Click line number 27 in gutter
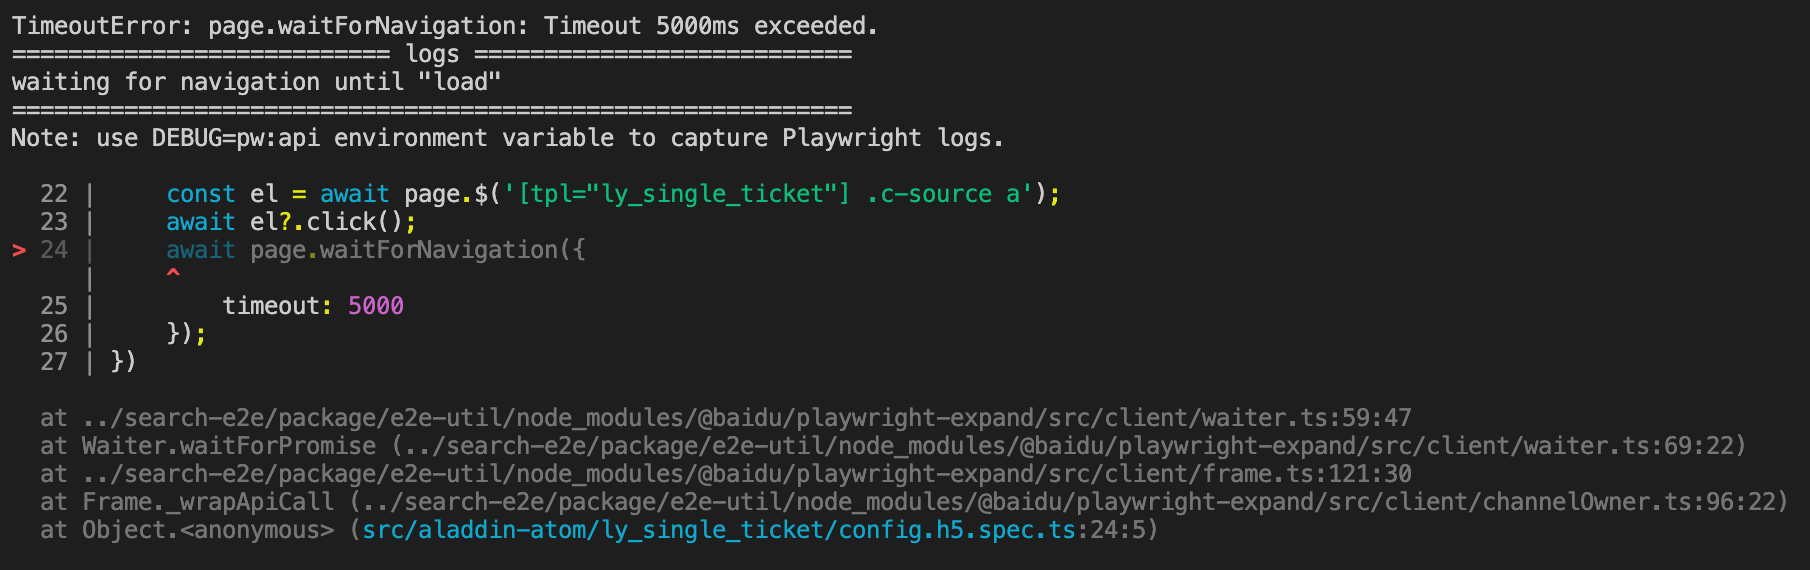1810x570 pixels. (54, 362)
